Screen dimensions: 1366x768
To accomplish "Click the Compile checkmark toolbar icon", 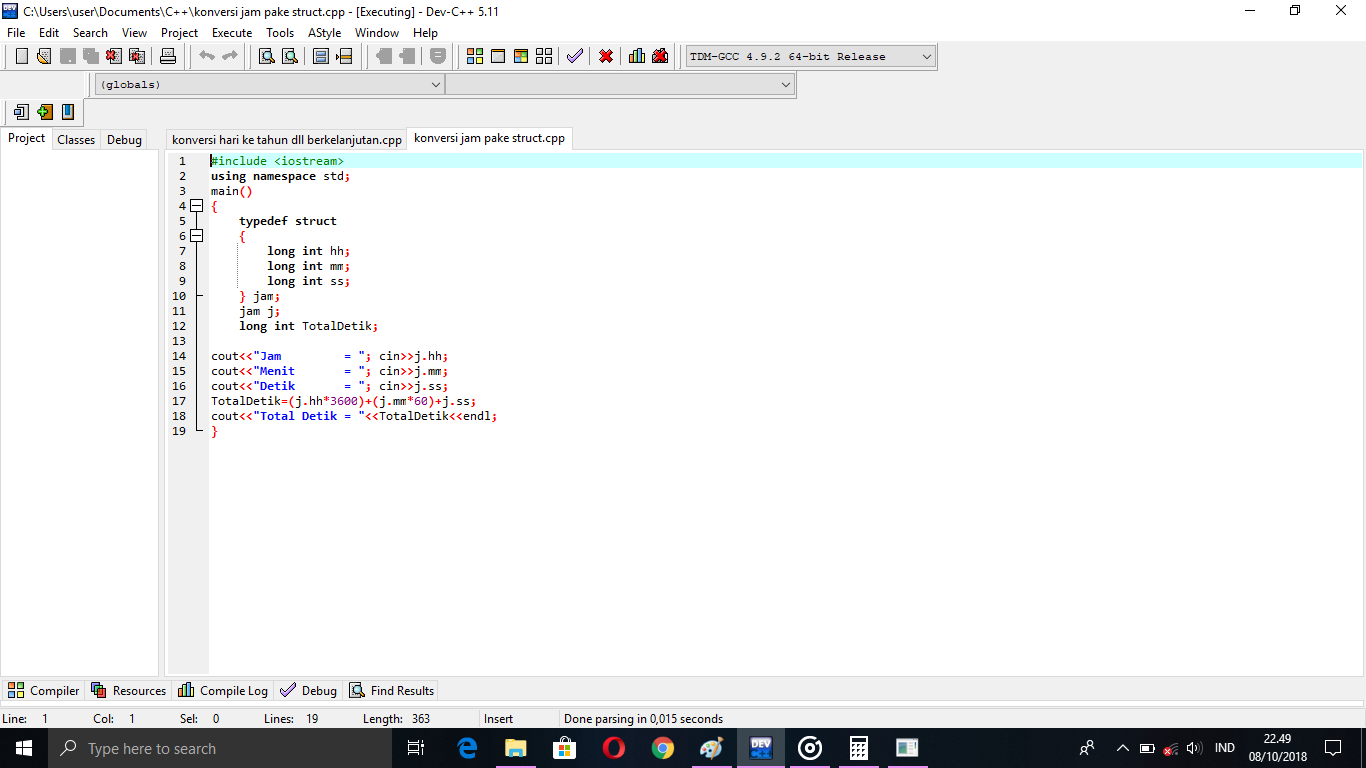I will [x=574, y=56].
